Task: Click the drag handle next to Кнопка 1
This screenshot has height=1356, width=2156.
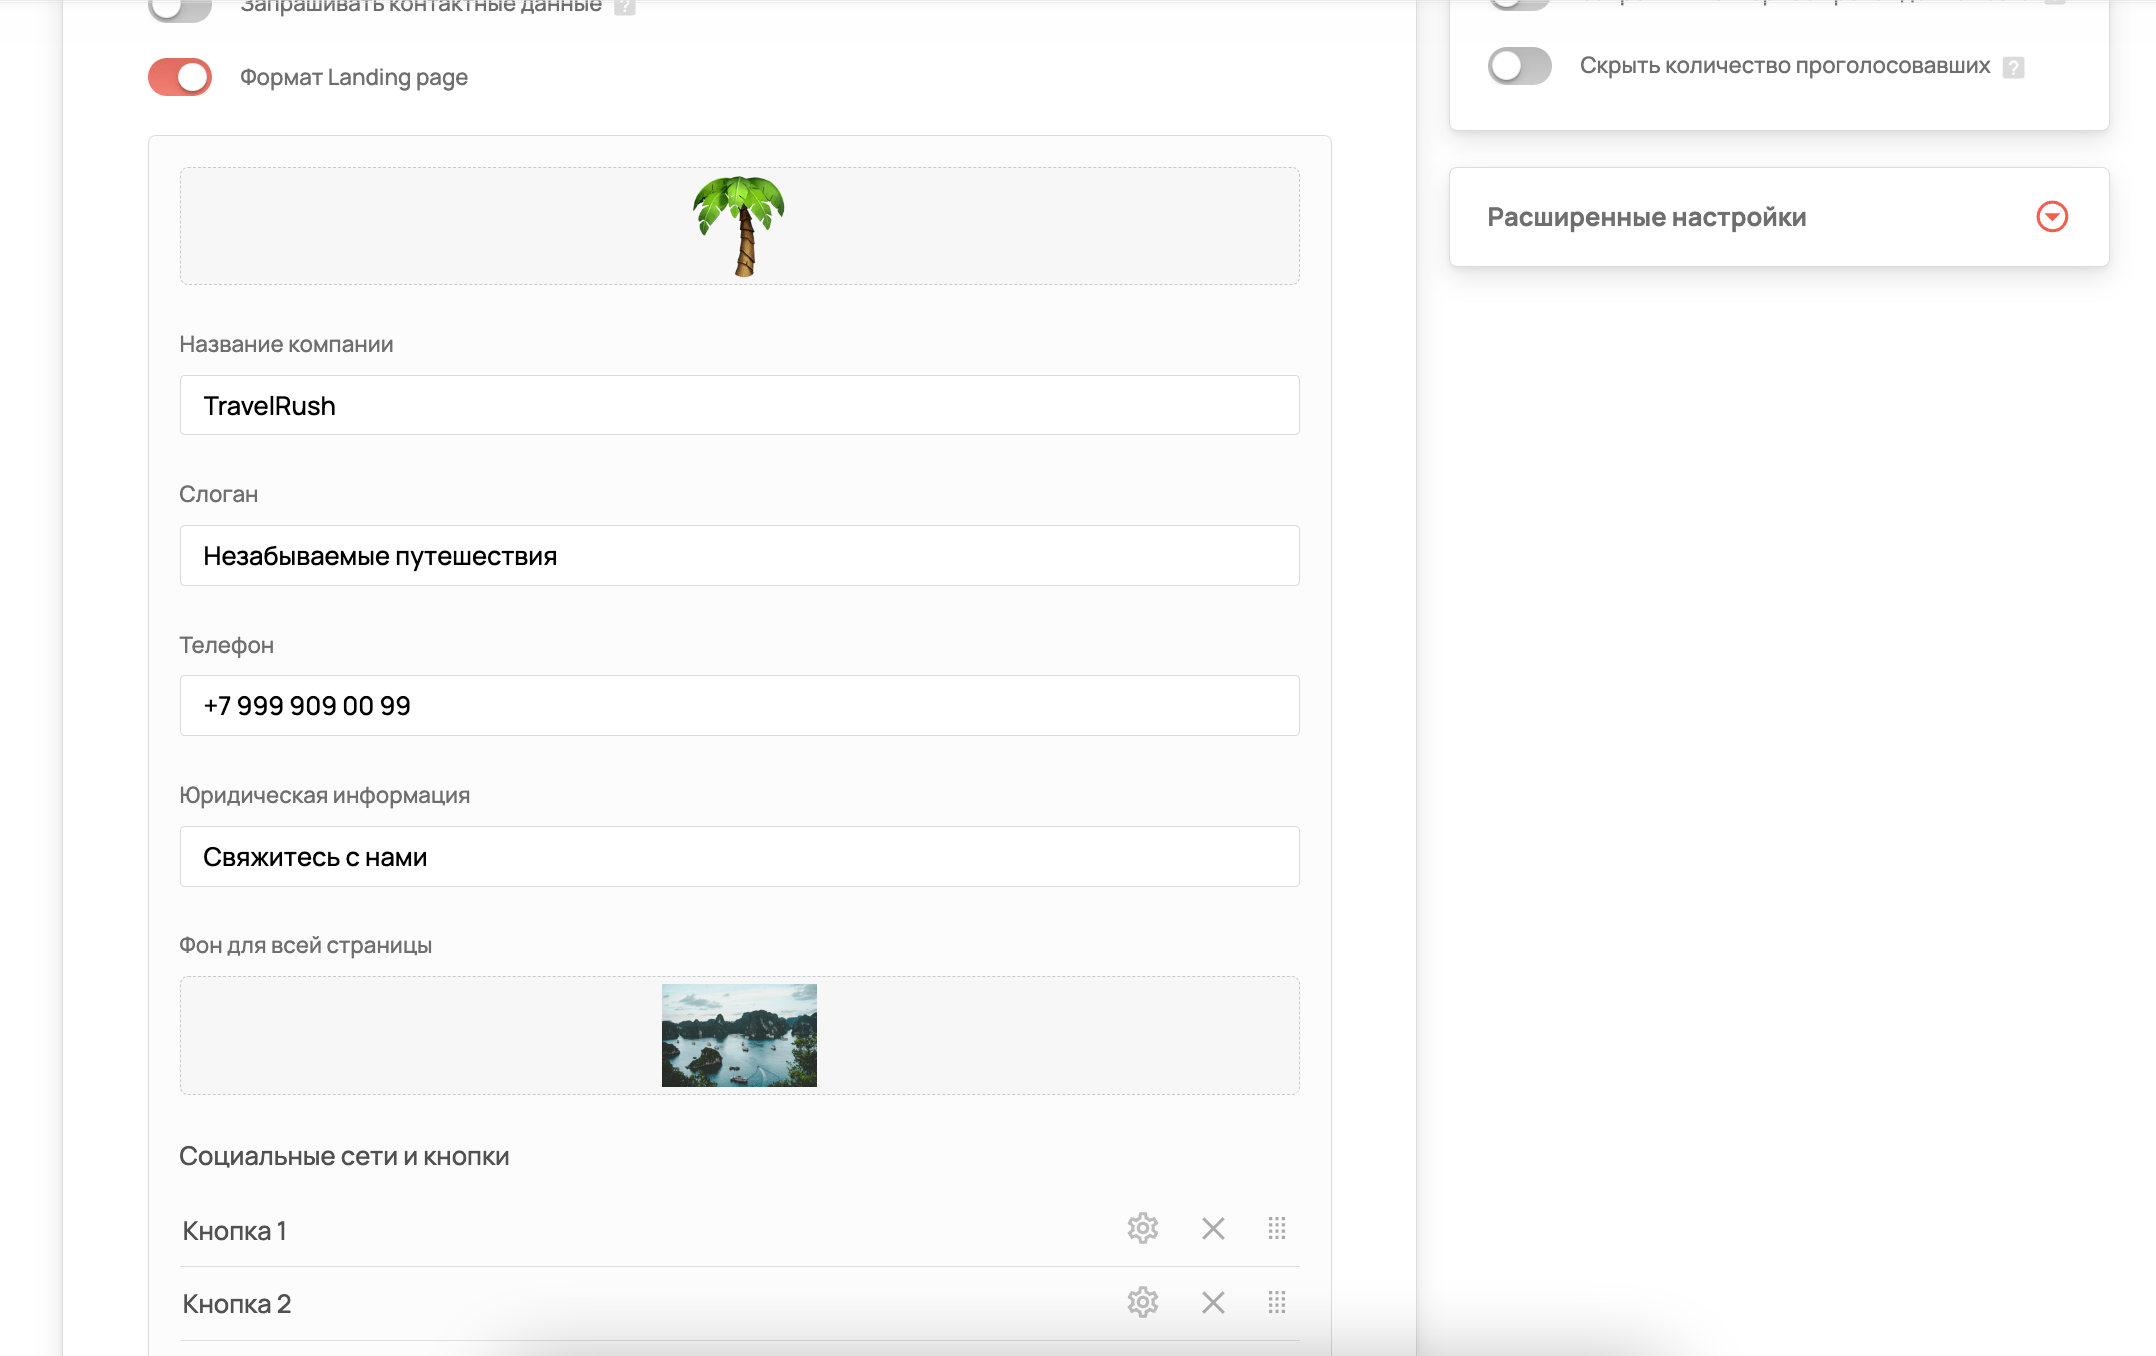Action: (1277, 1229)
